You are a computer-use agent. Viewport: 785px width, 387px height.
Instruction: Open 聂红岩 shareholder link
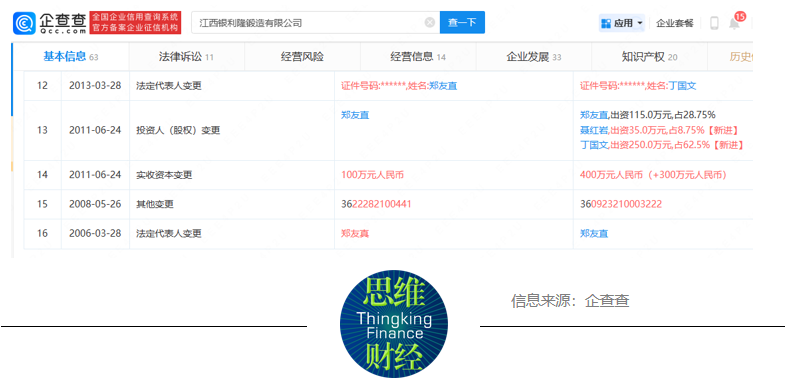(x=594, y=130)
